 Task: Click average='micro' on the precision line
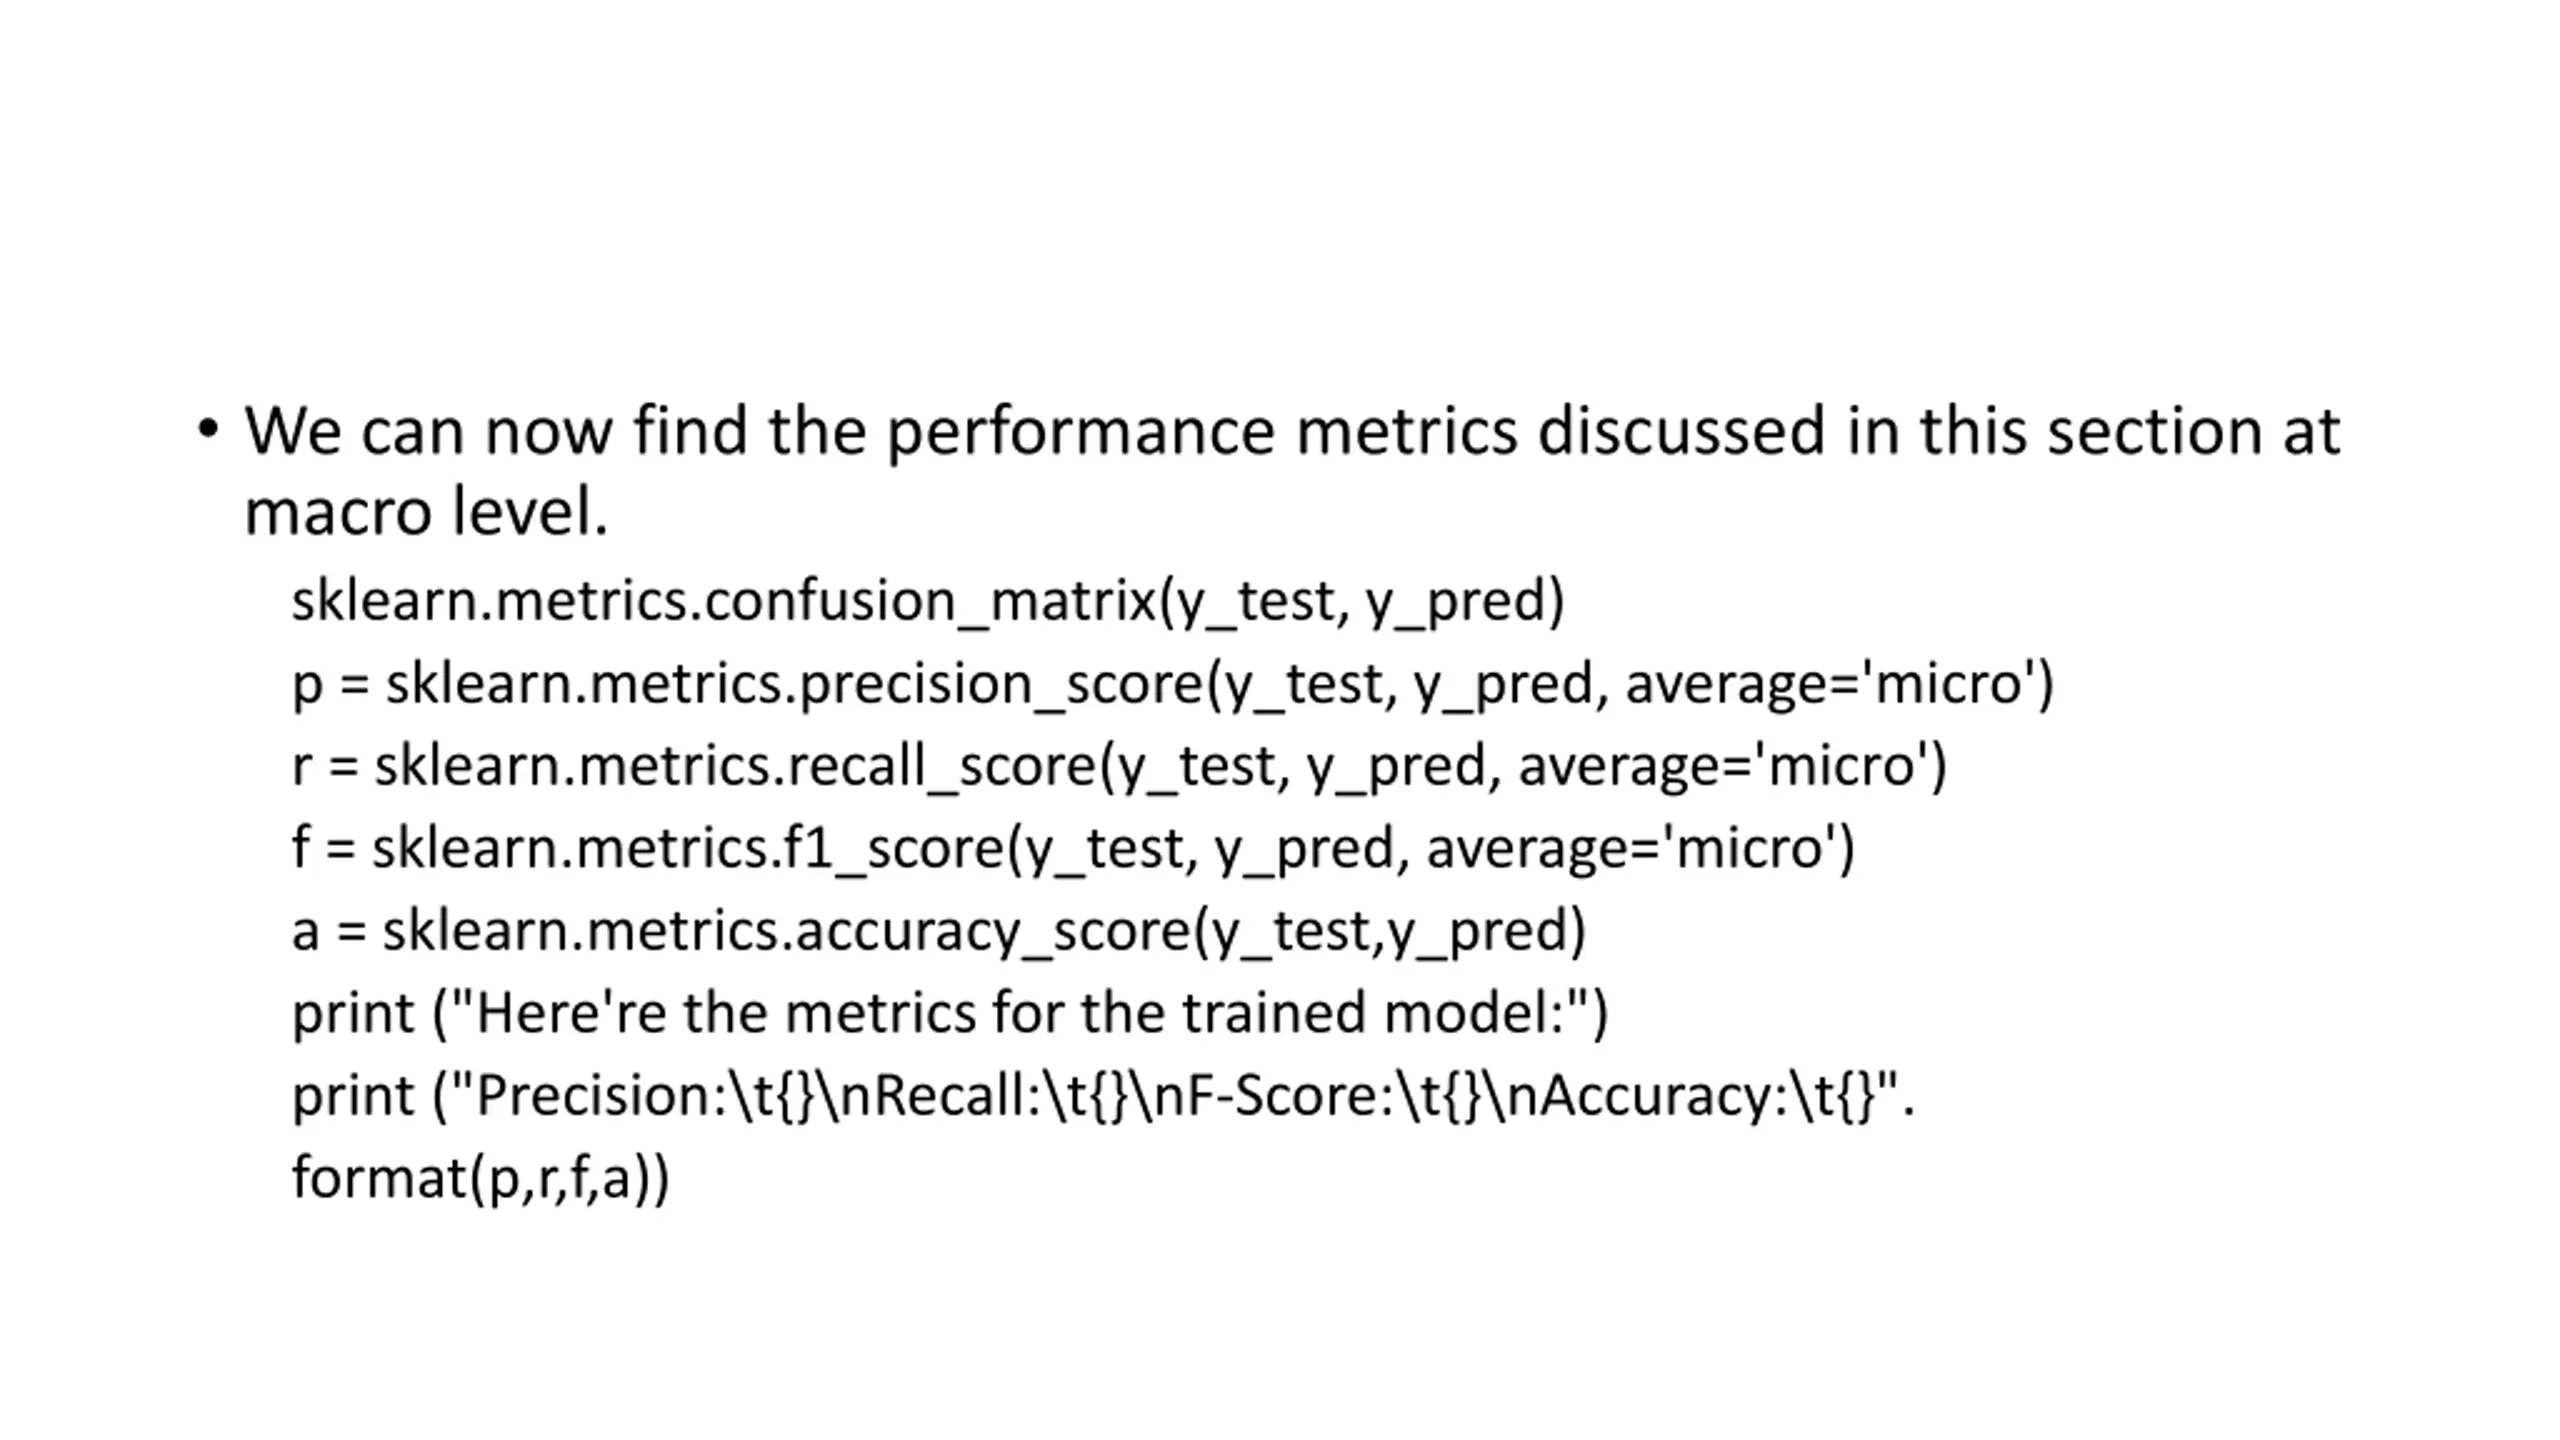coord(1838,684)
